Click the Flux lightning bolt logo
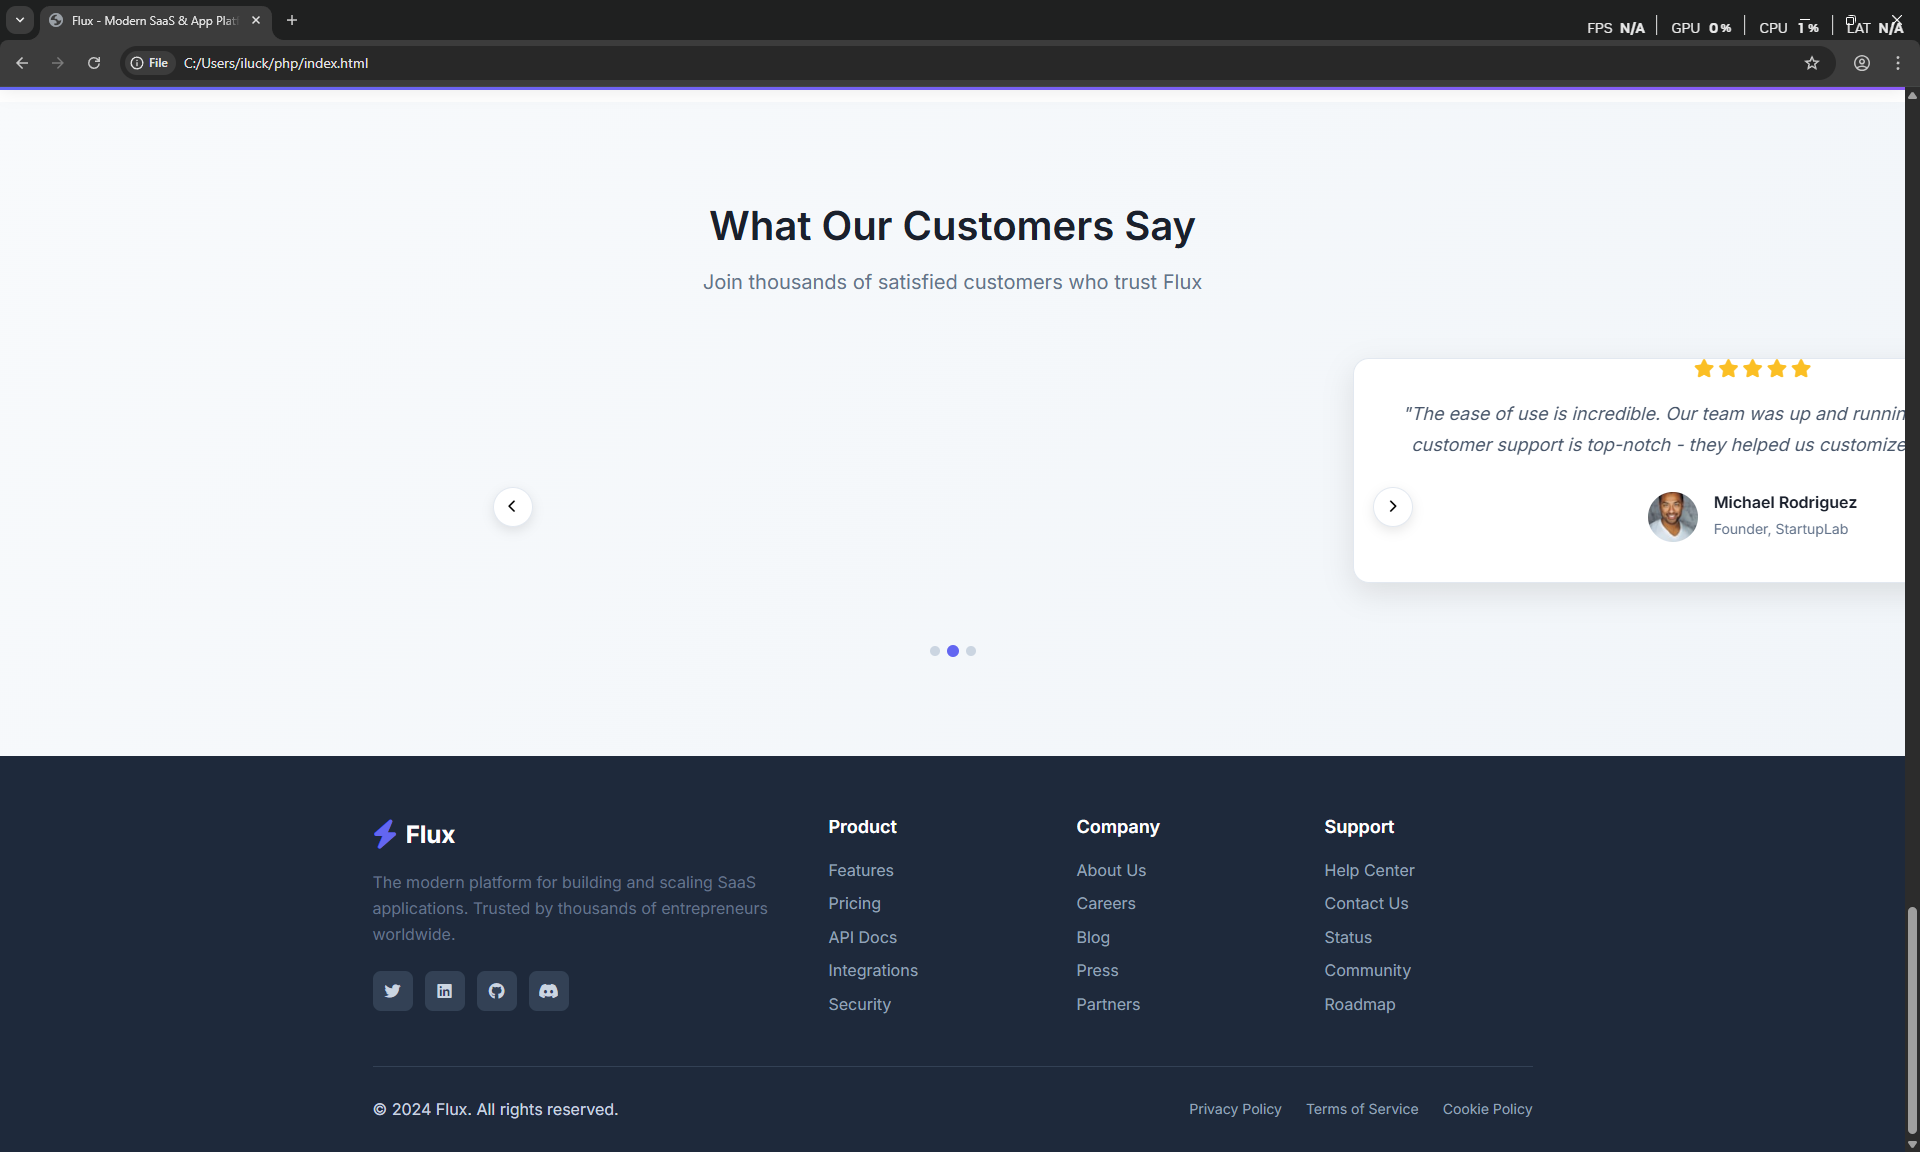Image resolution: width=1920 pixels, height=1152 pixels. click(385, 834)
